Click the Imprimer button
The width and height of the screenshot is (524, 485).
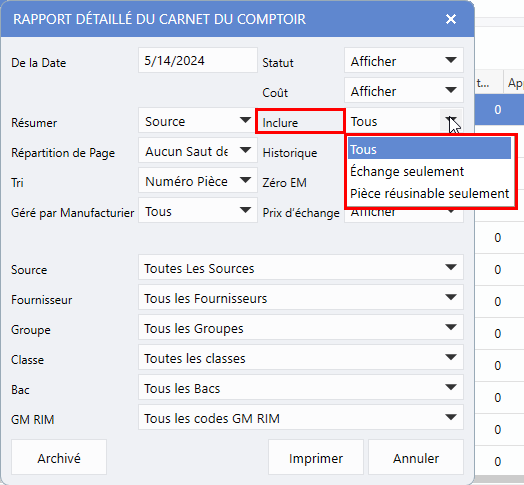click(x=316, y=457)
